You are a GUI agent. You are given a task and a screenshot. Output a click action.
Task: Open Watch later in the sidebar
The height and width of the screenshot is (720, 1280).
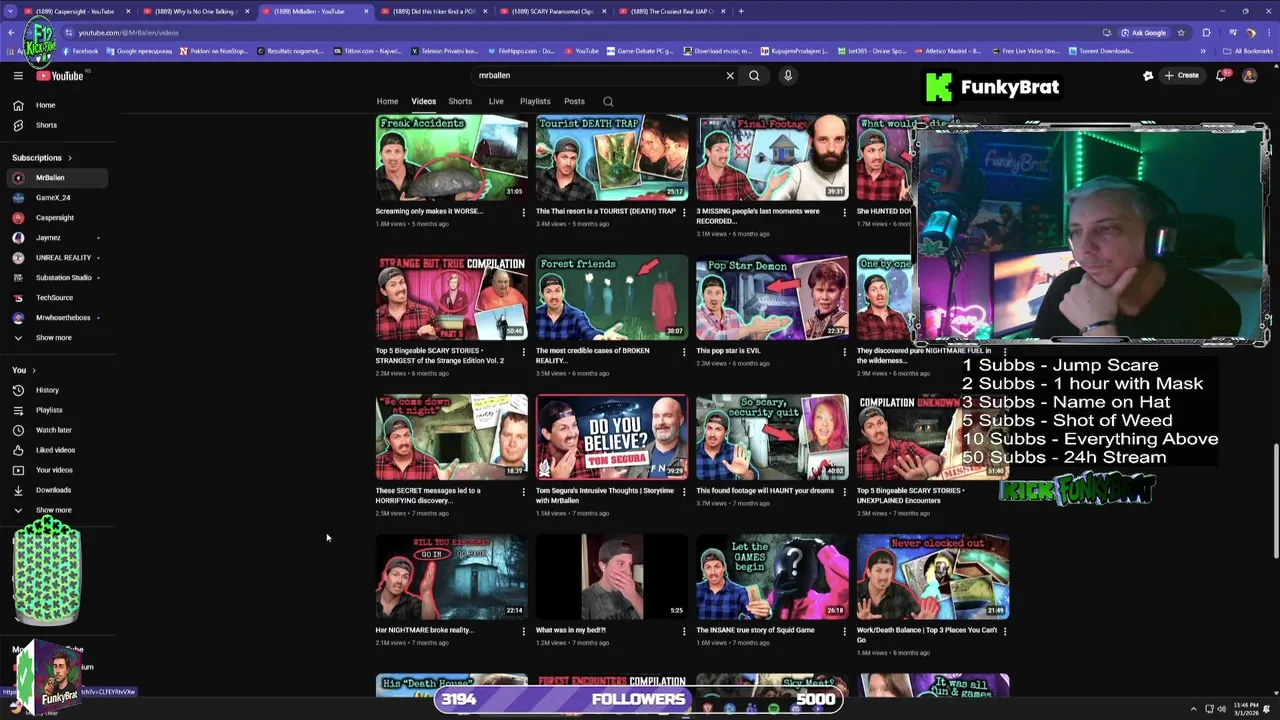click(x=57, y=430)
